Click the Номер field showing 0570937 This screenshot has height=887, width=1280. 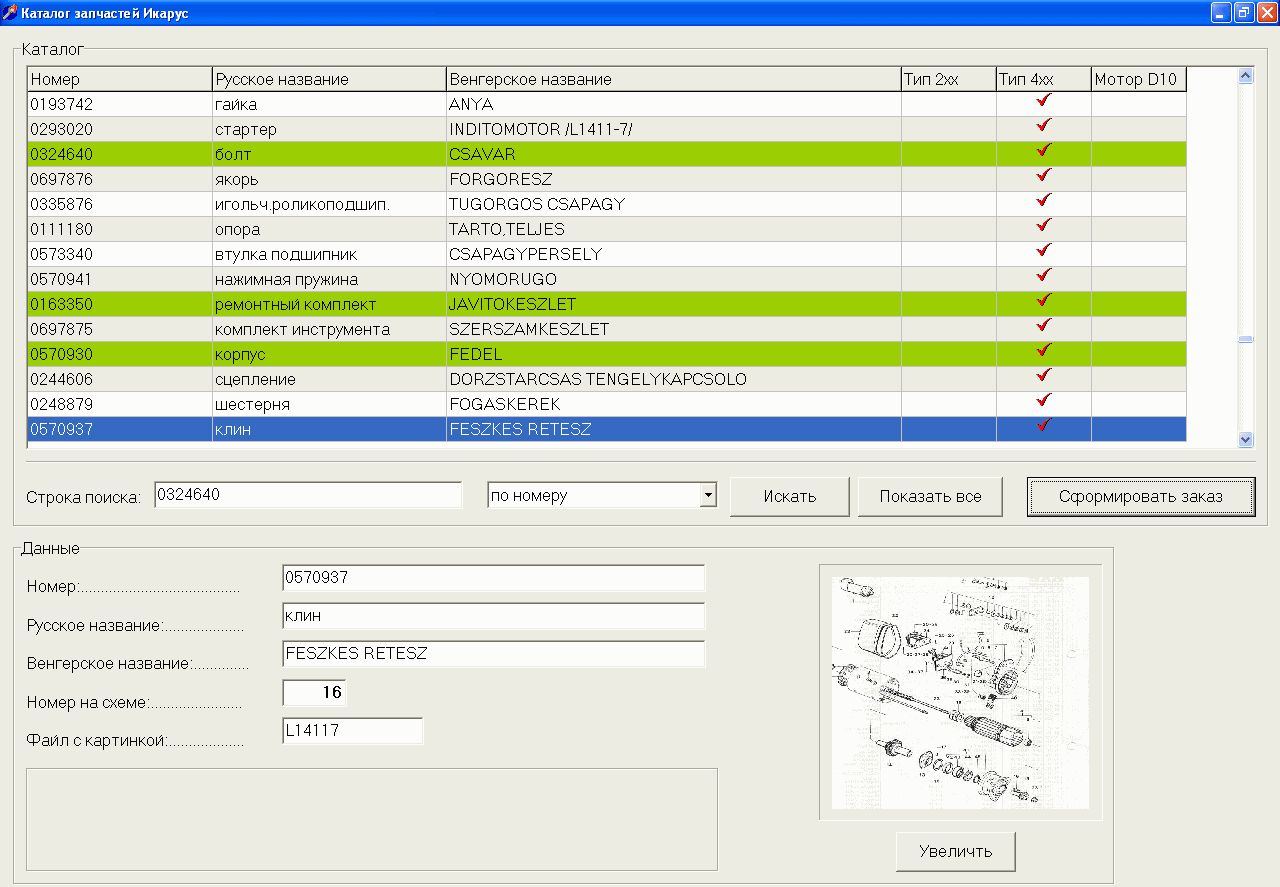coord(494,578)
